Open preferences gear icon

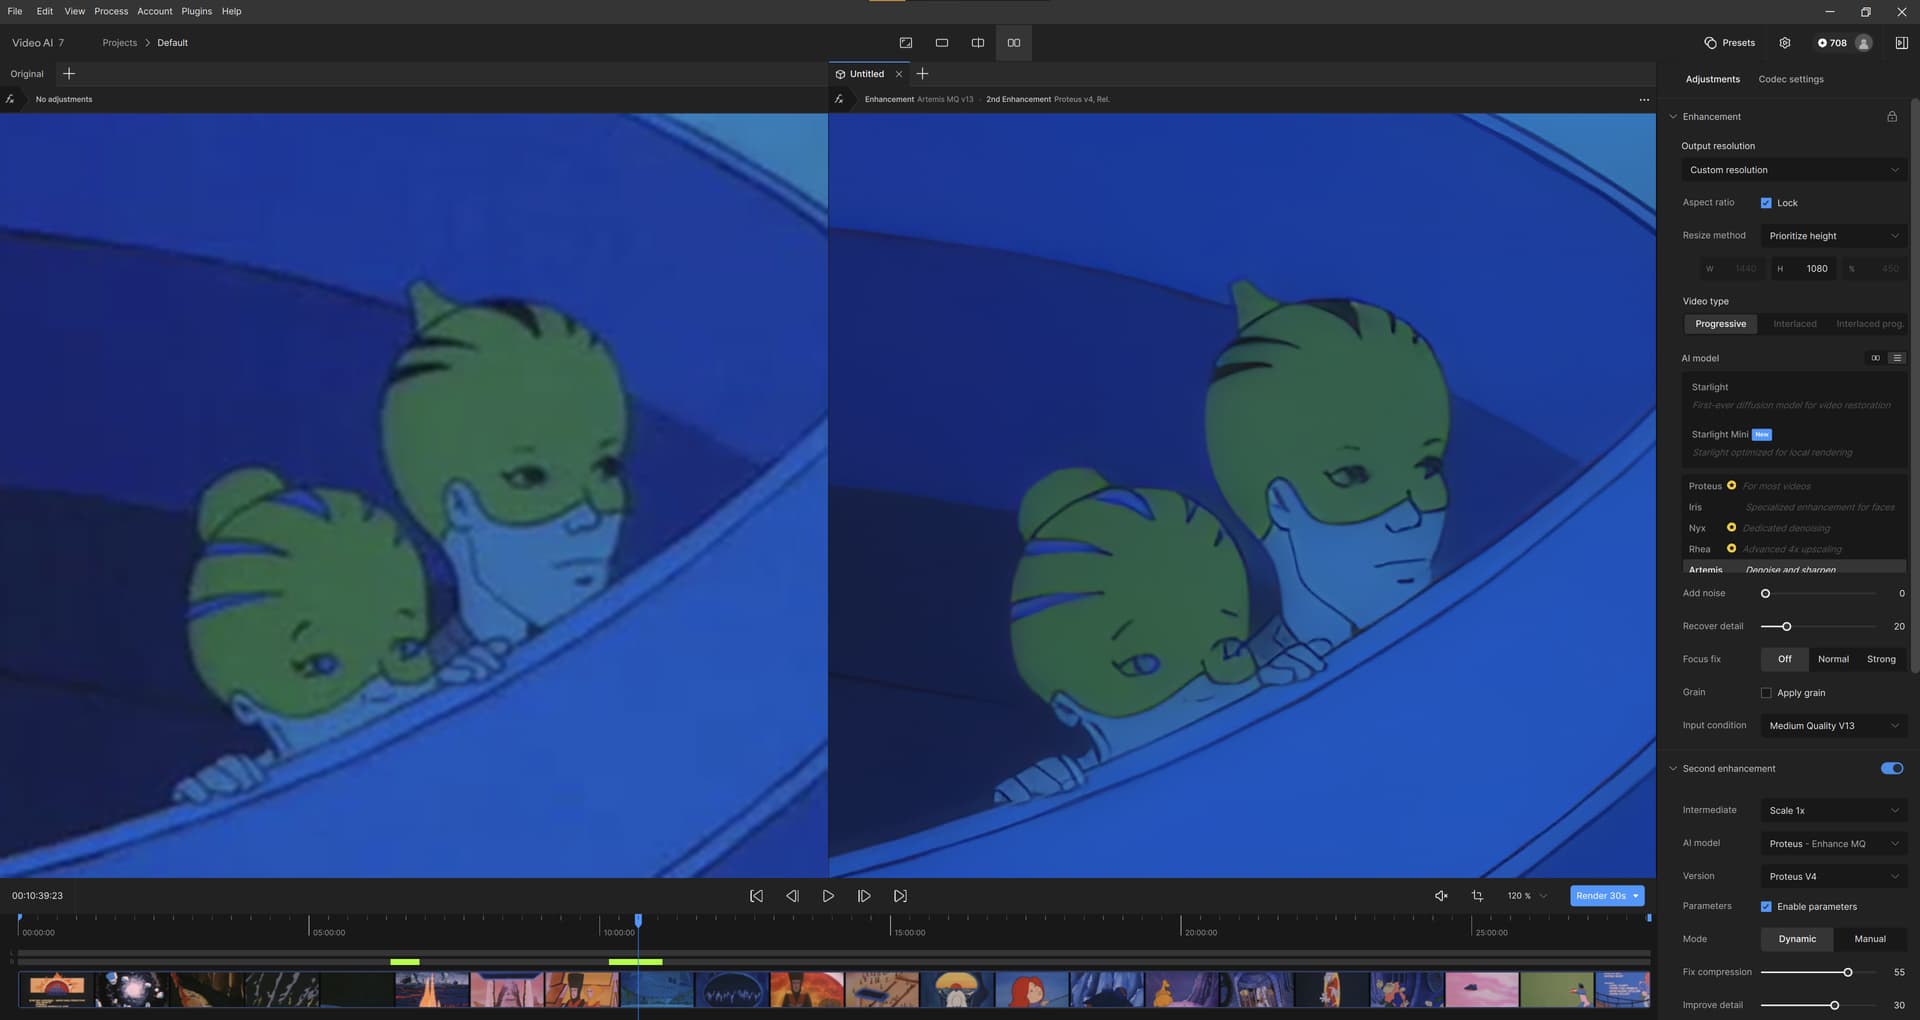click(x=1785, y=43)
